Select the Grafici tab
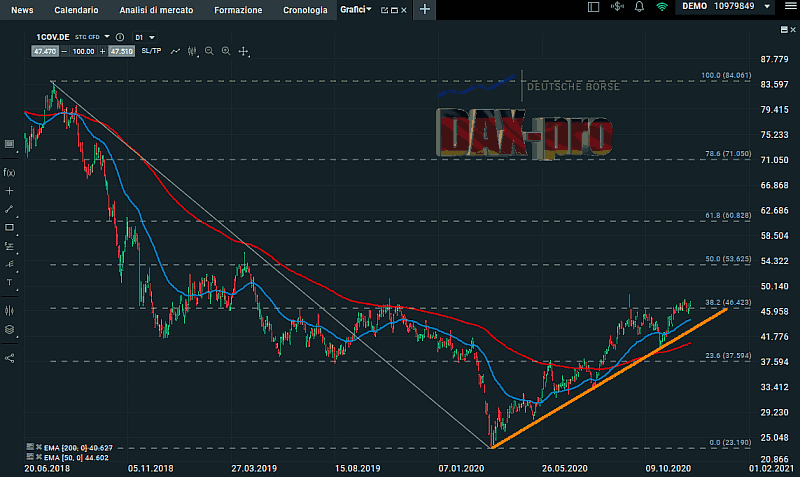The height and width of the screenshot is (477, 800). (353, 9)
